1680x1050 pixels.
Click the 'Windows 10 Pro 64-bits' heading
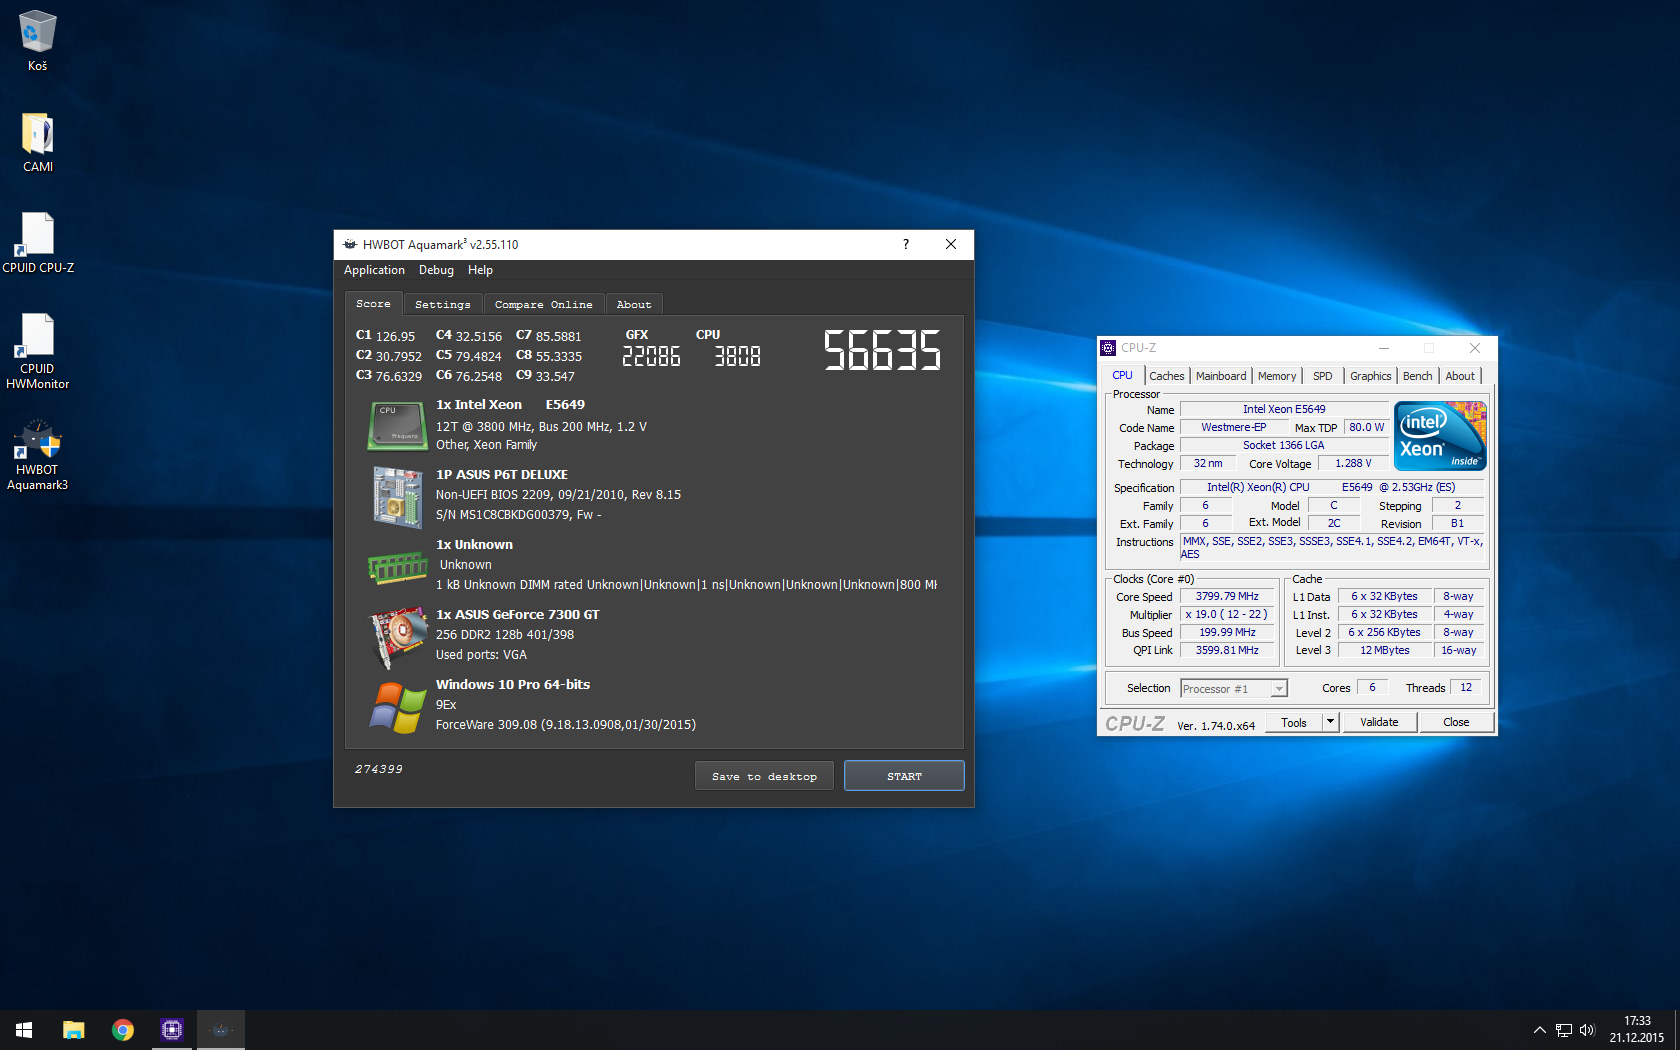(513, 685)
